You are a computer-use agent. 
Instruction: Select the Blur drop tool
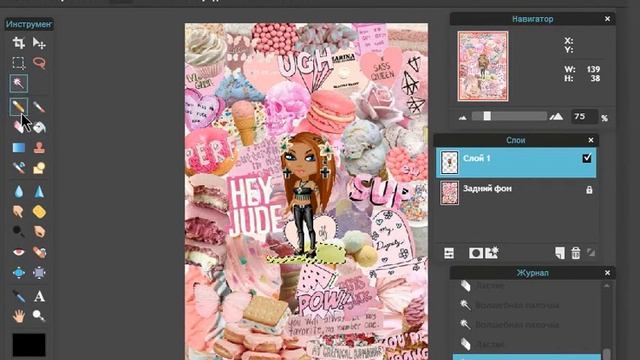(18, 191)
